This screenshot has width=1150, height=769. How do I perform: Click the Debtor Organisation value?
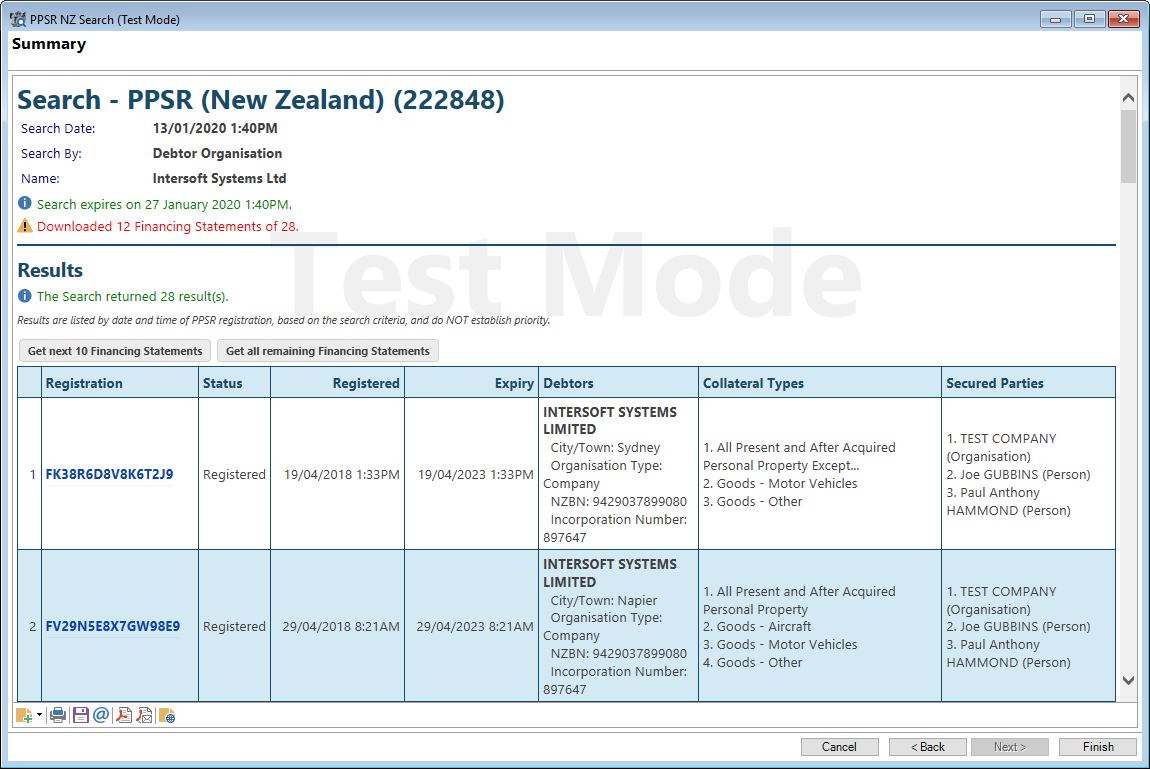(217, 153)
